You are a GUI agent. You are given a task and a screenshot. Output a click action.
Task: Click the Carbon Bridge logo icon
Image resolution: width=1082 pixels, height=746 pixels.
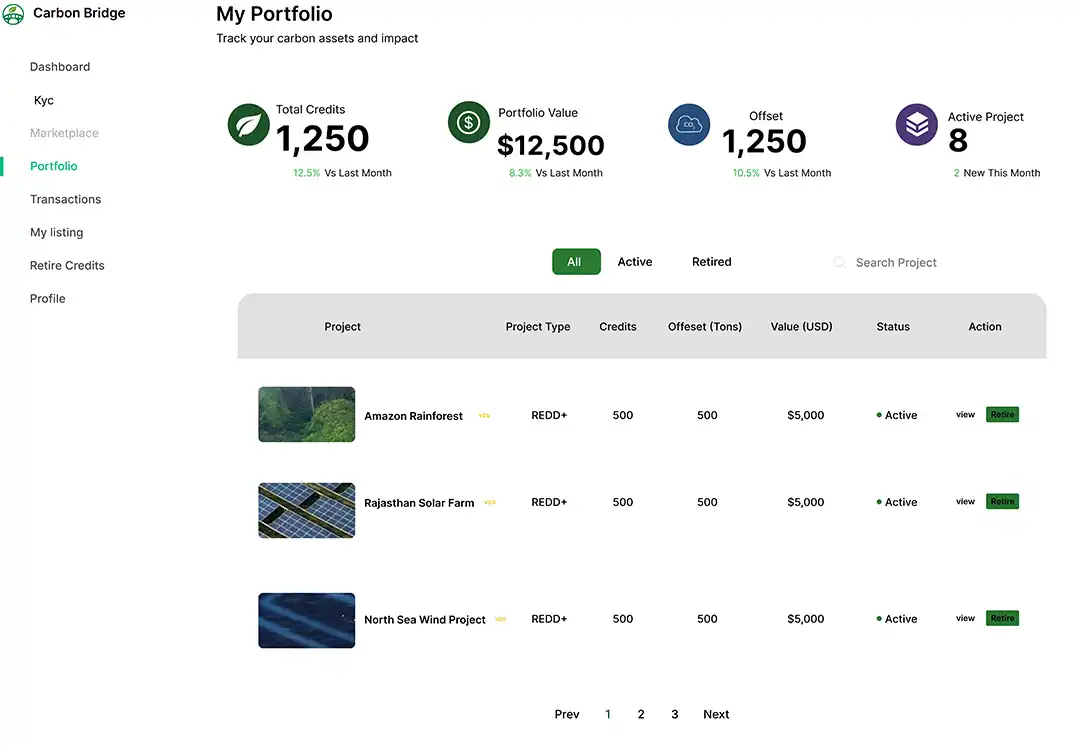pyautogui.click(x=13, y=14)
